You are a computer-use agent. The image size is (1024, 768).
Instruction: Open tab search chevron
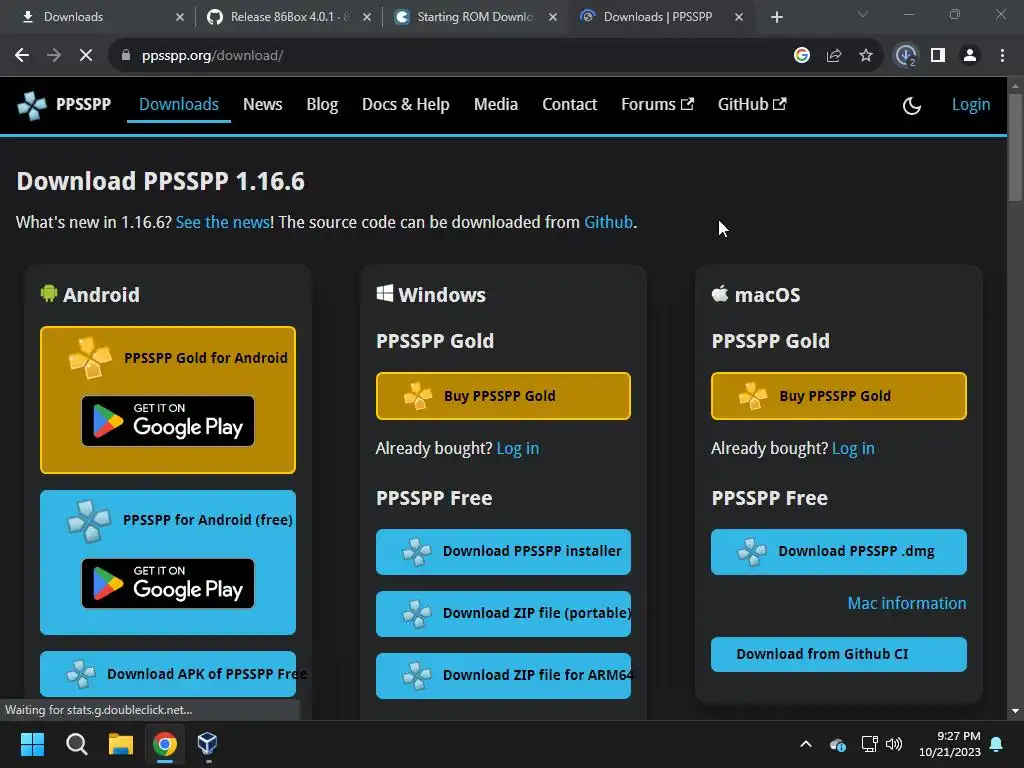[863, 14]
